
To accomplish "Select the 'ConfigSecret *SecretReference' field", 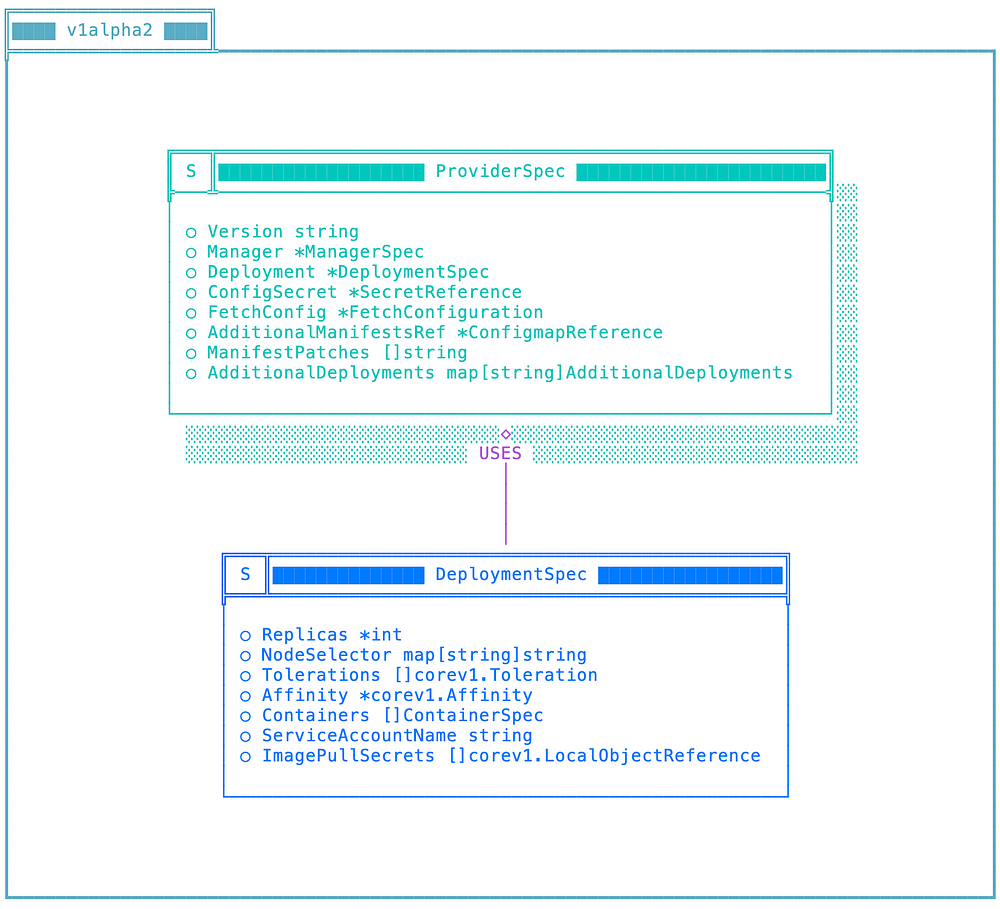I will click(x=364, y=292).
